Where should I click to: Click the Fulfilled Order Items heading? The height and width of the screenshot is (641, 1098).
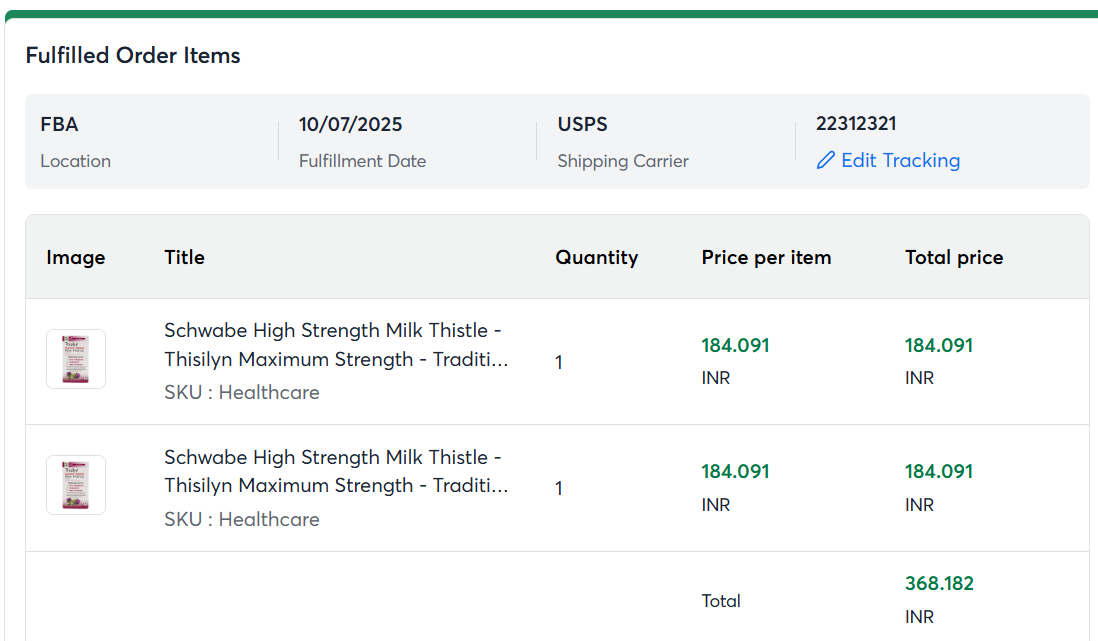(133, 56)
